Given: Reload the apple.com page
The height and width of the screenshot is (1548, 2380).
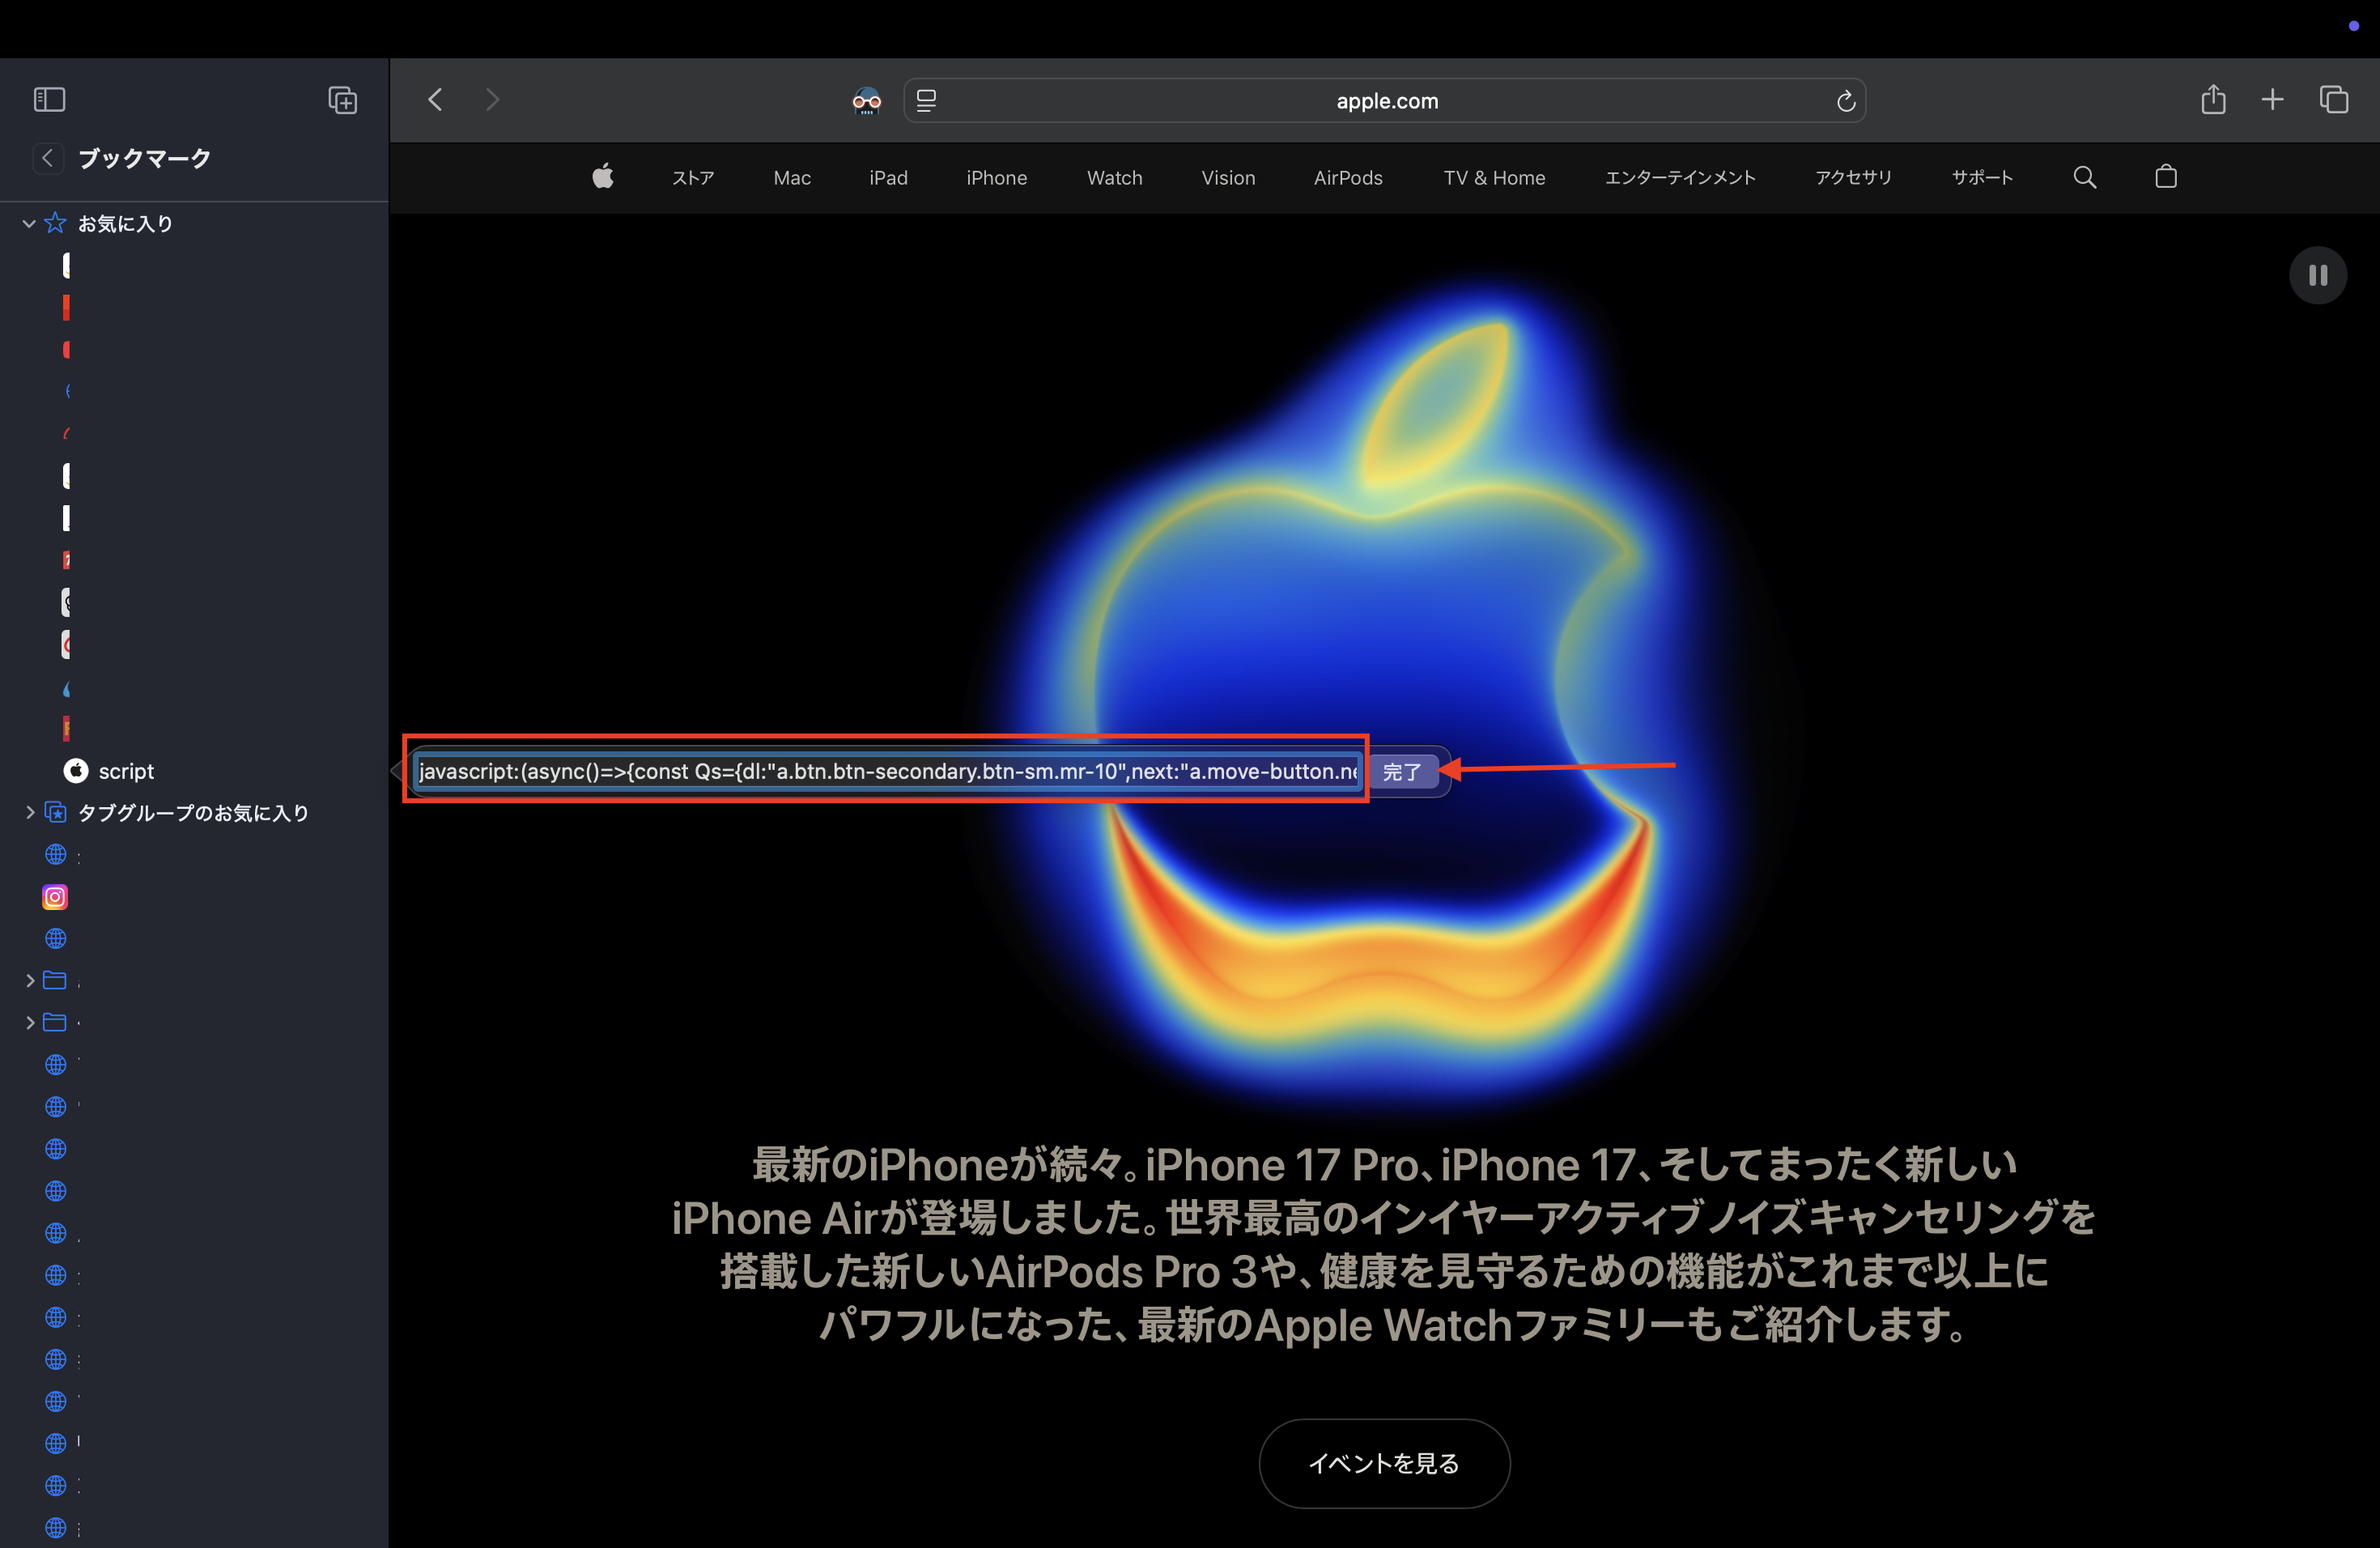Looking at the screenshot, I should coord(1845,101).
